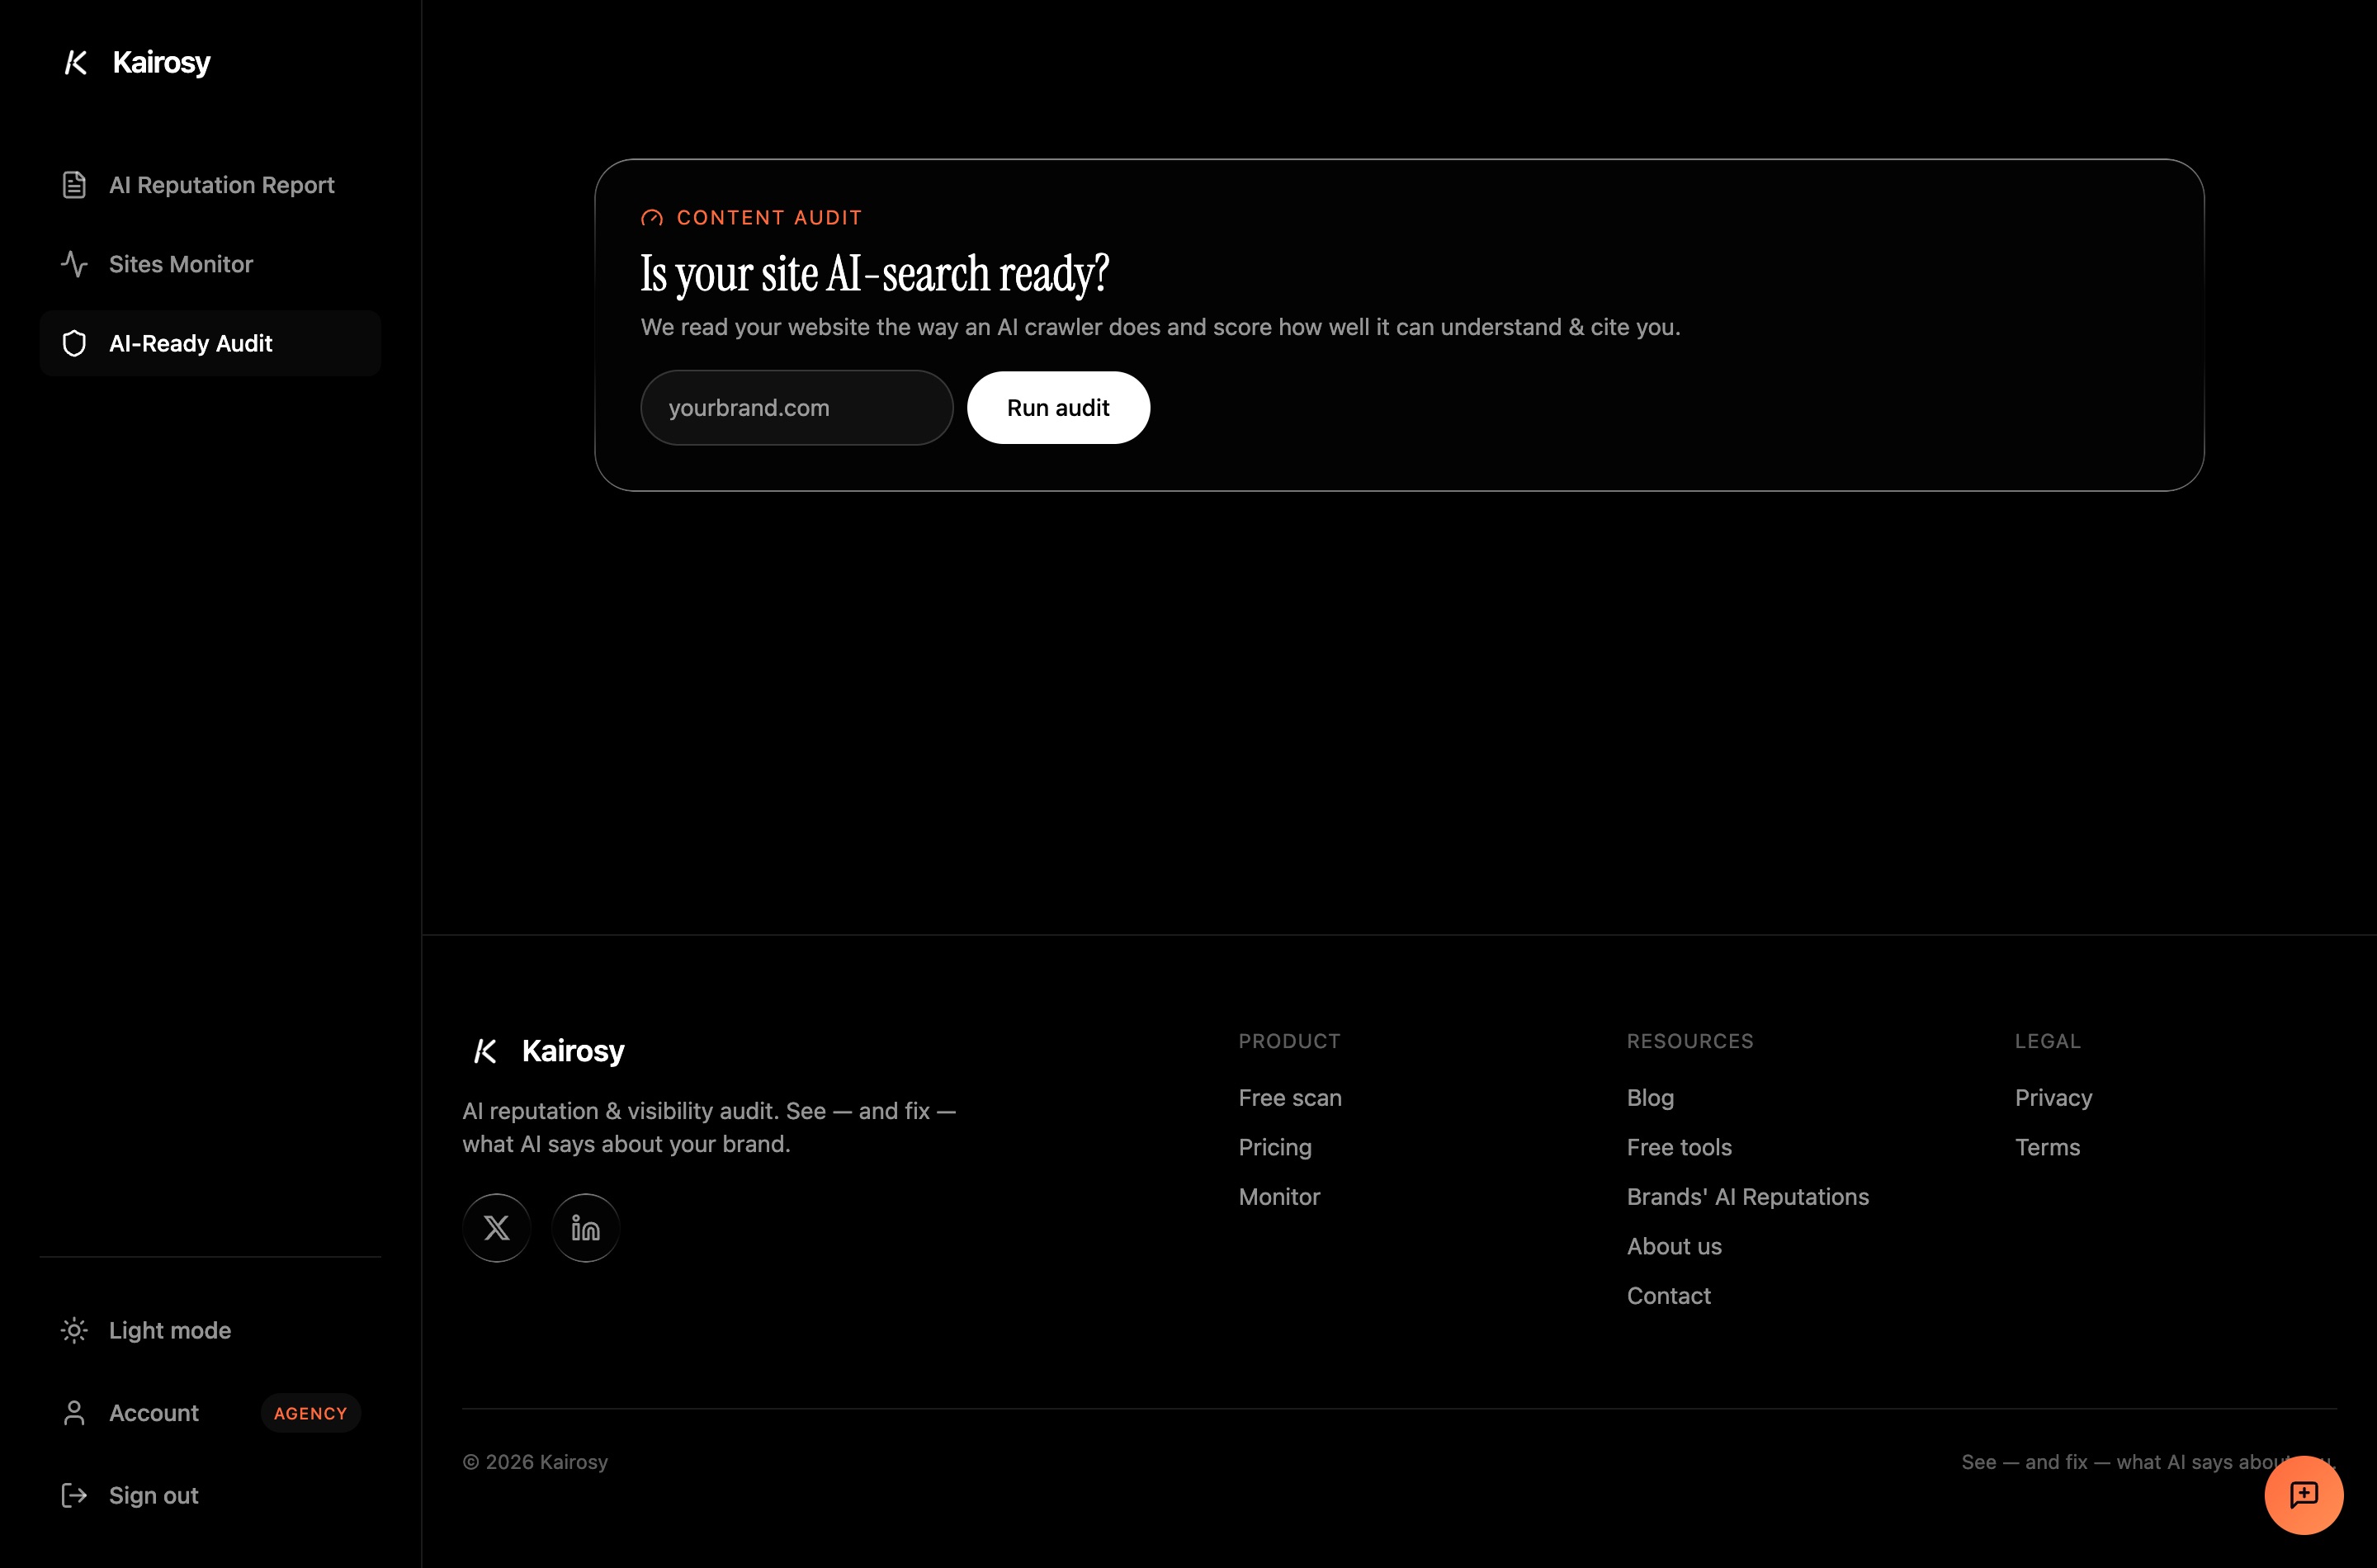Visit the Blog
Image resolution: width=2377 pixels, height=1568 pixels.
tap(1650, 1098)
